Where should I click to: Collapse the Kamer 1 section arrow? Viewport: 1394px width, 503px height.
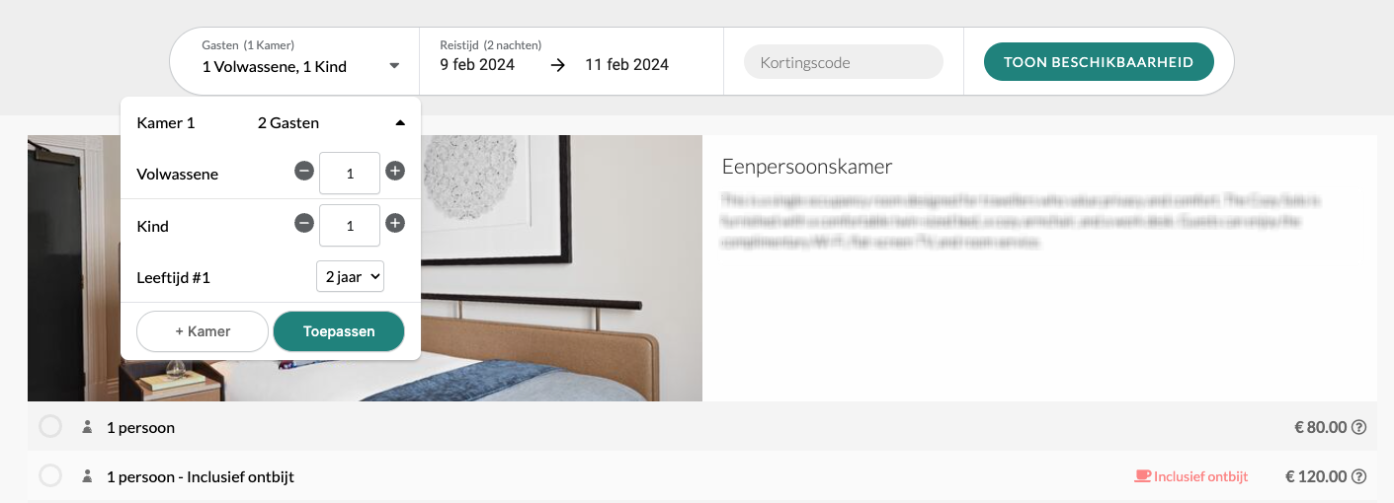(400, 123)
